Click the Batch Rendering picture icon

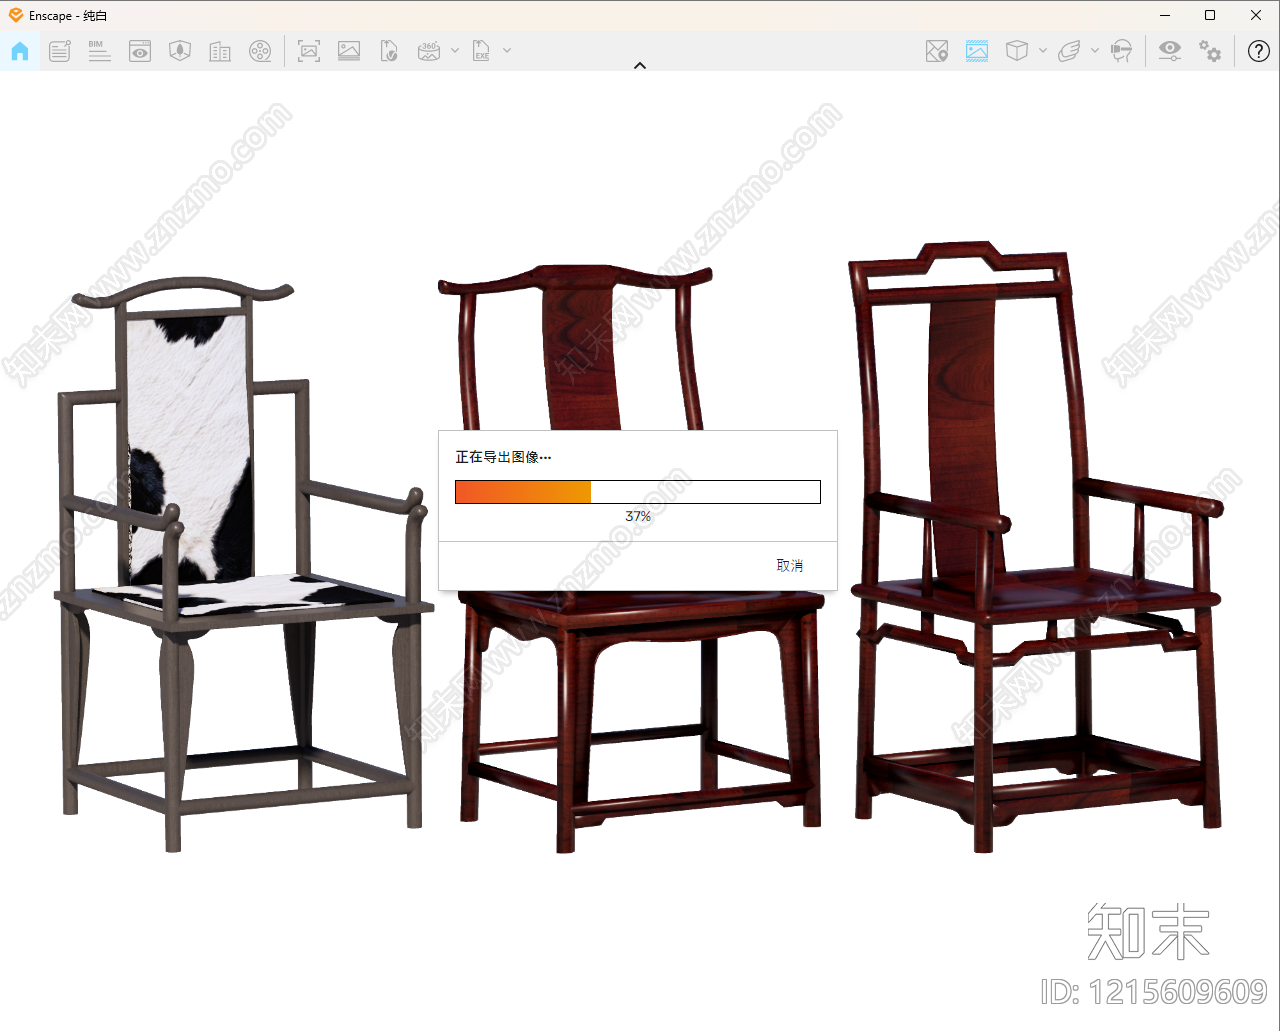pyautogui.click(x=349, y=51)
